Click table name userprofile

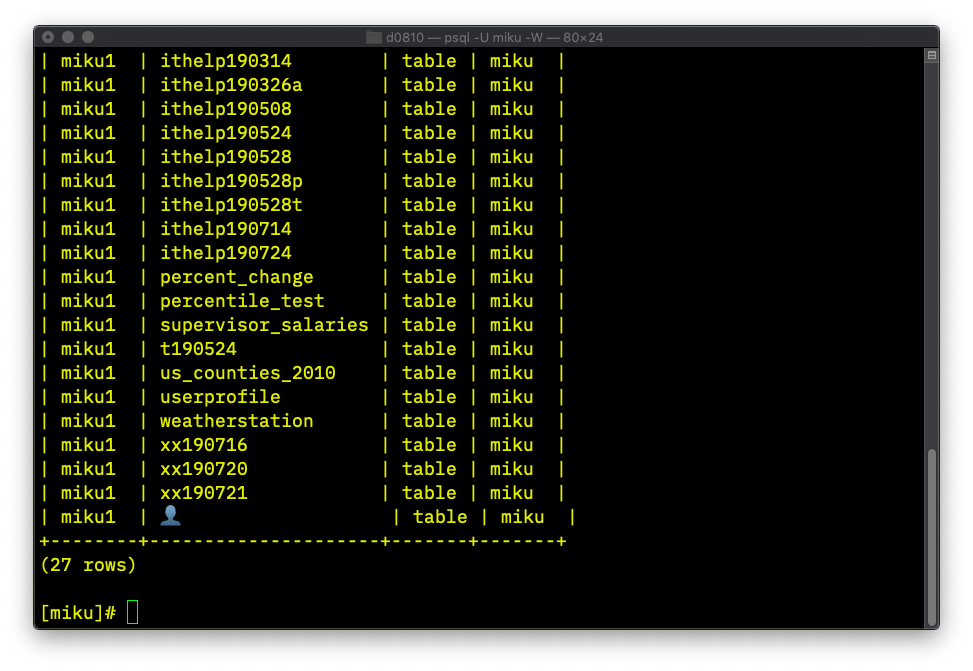220,397
